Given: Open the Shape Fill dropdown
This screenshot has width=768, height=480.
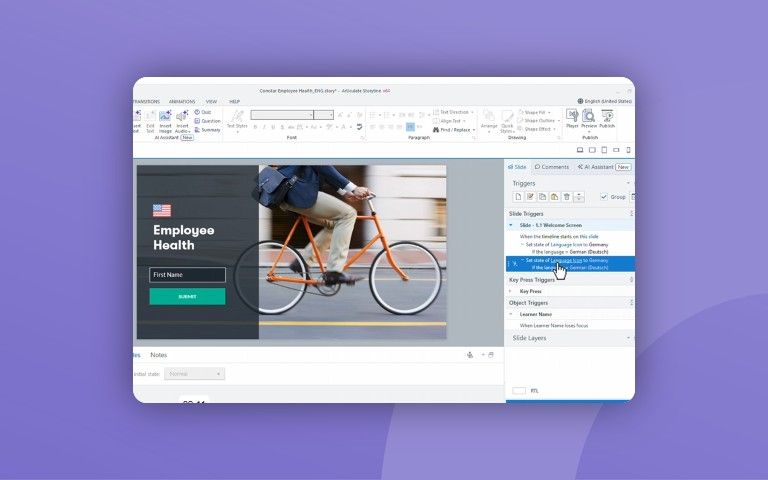Looking at the screenshot, I should coord(534,112).
